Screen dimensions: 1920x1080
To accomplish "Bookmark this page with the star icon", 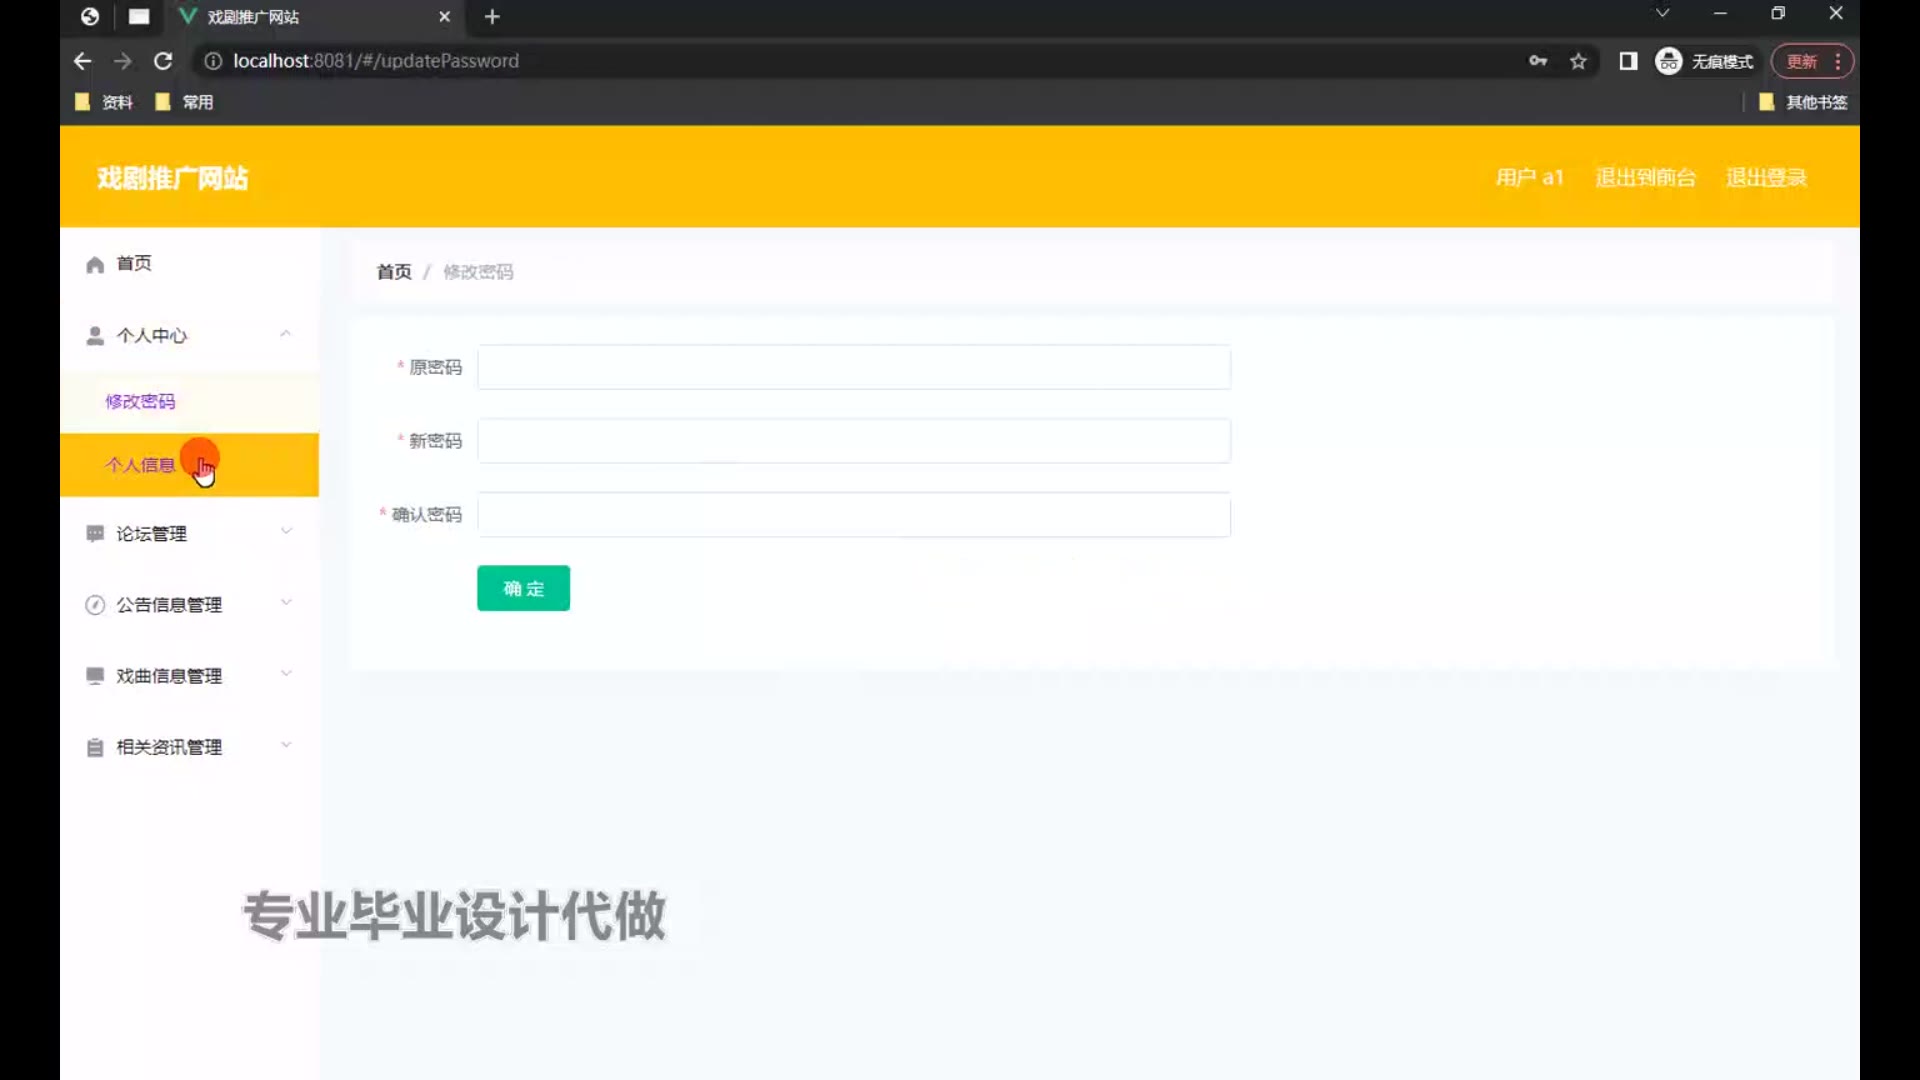I will pyautogui.click(x=1578, y=61).
